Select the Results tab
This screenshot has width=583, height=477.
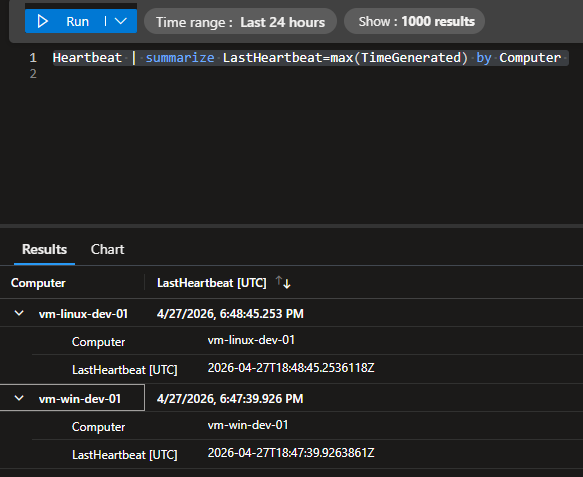[44, 249]
